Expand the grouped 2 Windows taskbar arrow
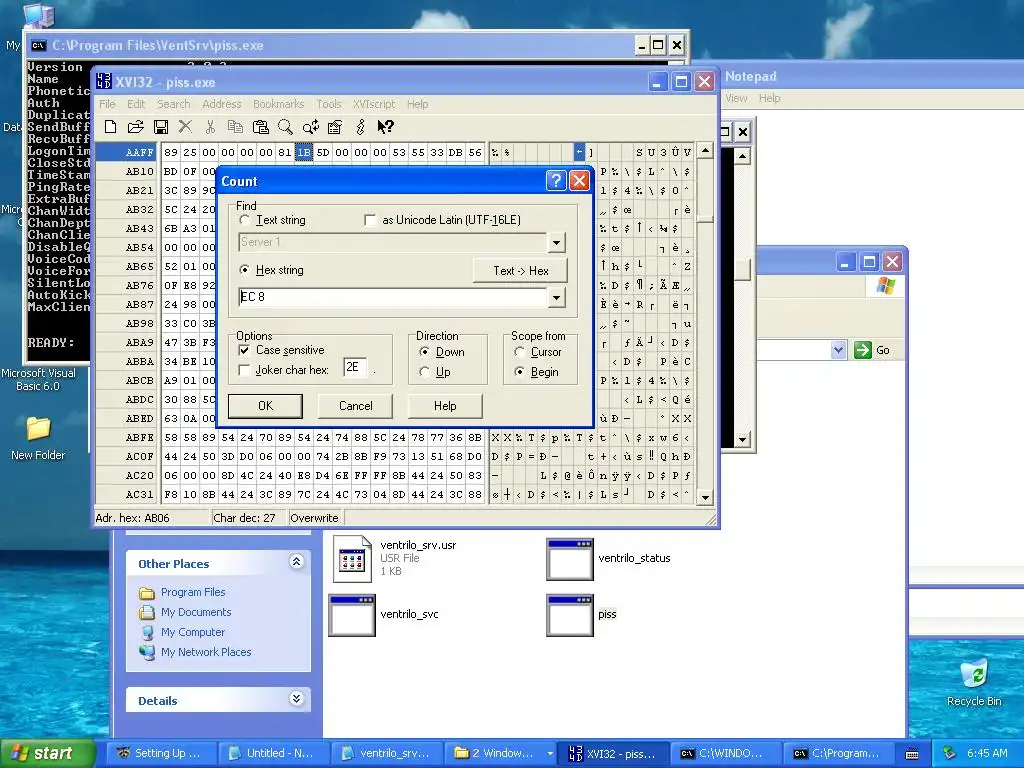 (x=549, y=754)
